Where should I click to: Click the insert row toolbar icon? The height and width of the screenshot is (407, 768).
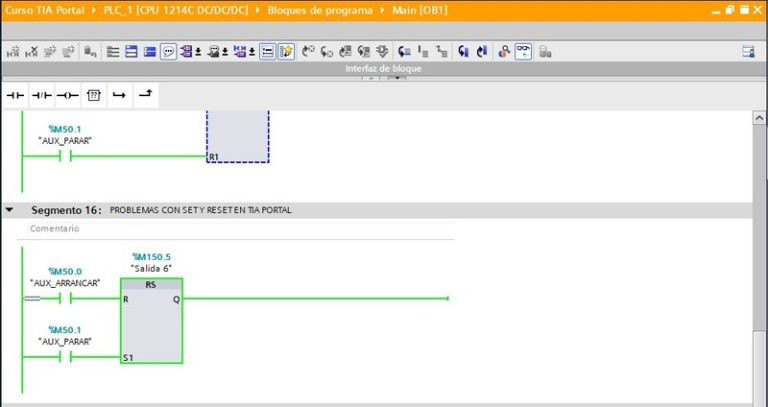tap(50, 51)
